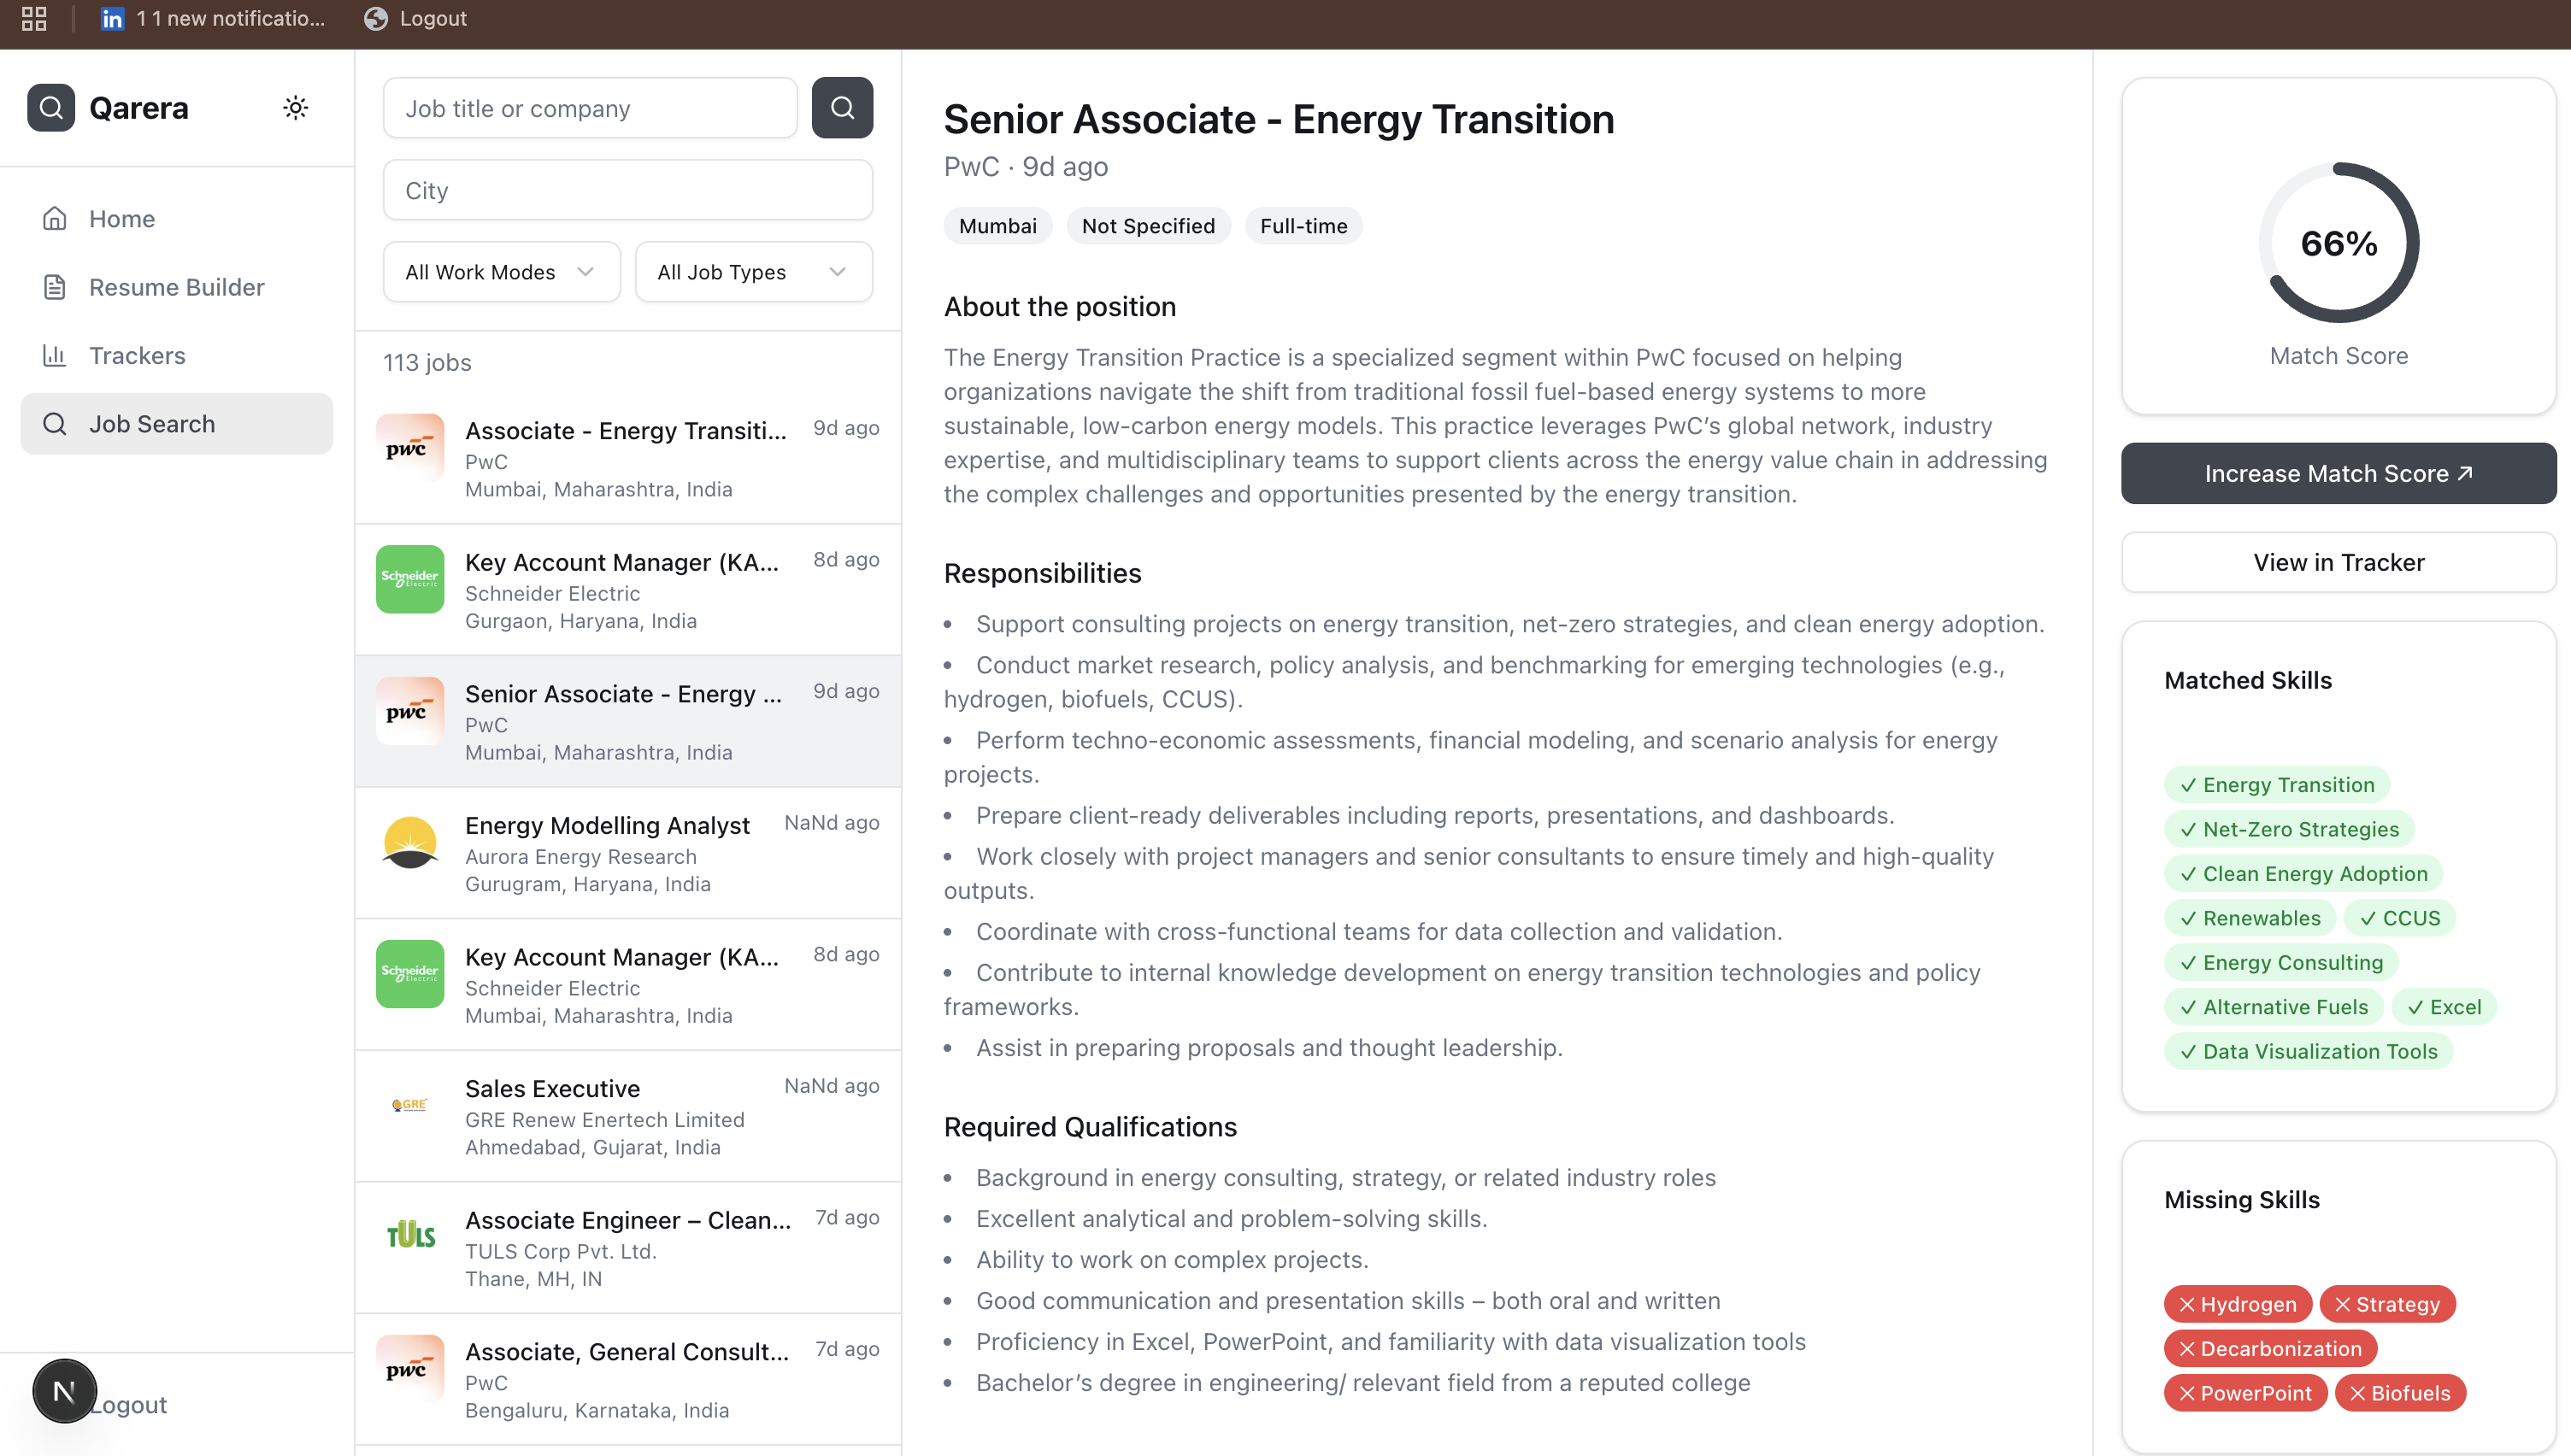Click the TULS Corp company logo
The width and height of the screenshot is (2571, 1456).
(x=410, y=1236)
